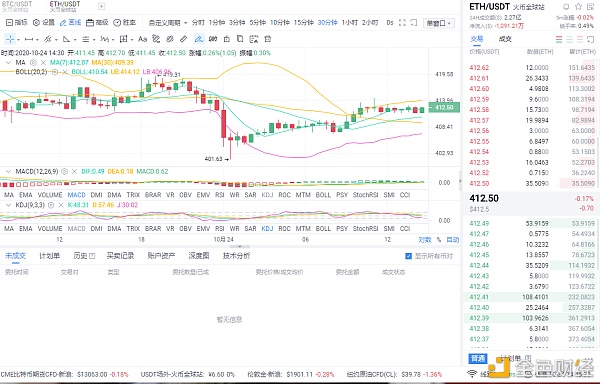Viewport: 600px width, 384px height.
Task: Open the technical analysis (技术分析) tab
Action: click(x=236, y=255)
